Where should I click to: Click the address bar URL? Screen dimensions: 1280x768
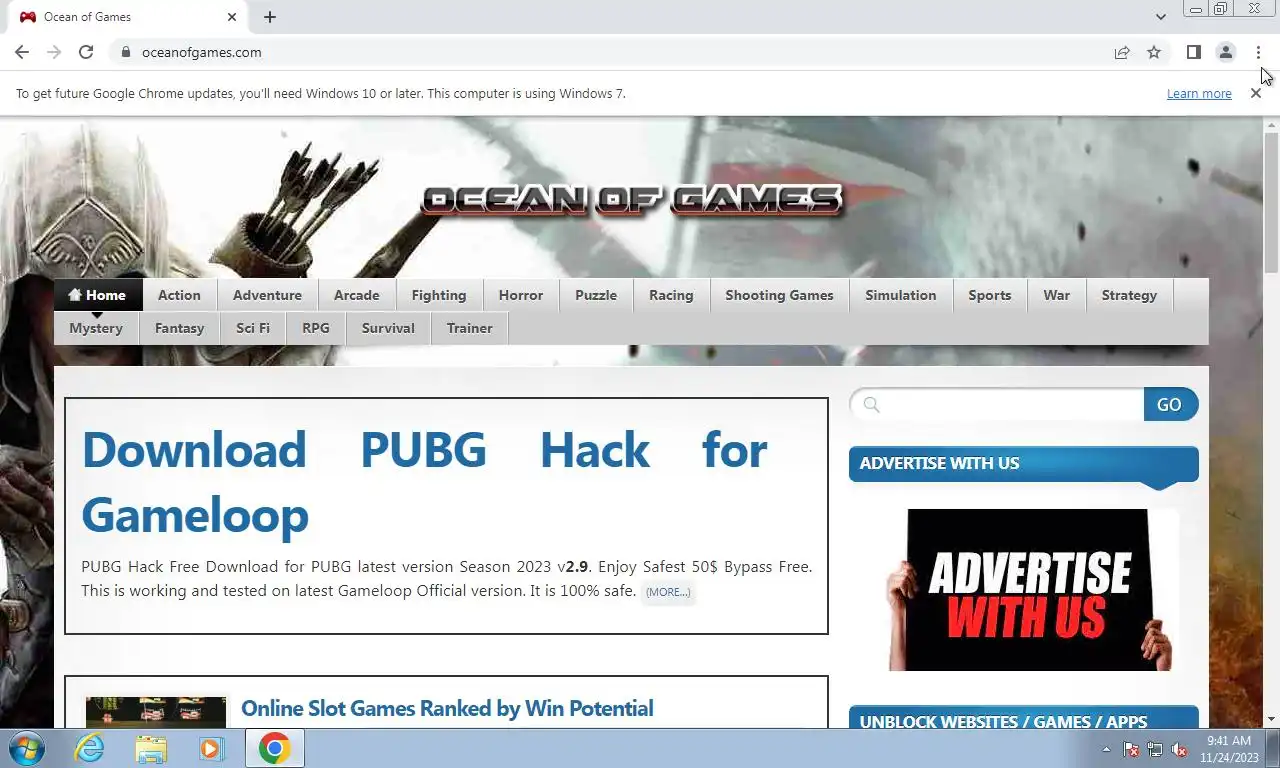click(x=202, y=52)
